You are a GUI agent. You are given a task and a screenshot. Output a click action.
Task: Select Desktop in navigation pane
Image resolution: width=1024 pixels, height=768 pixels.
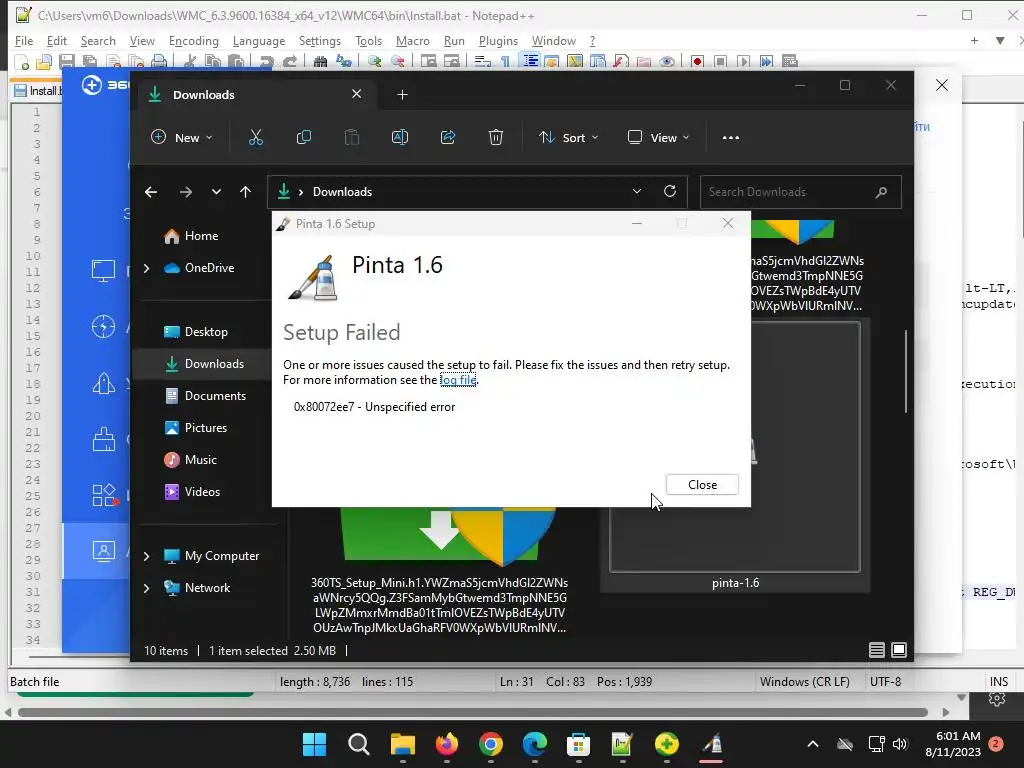tap(206, 332)
